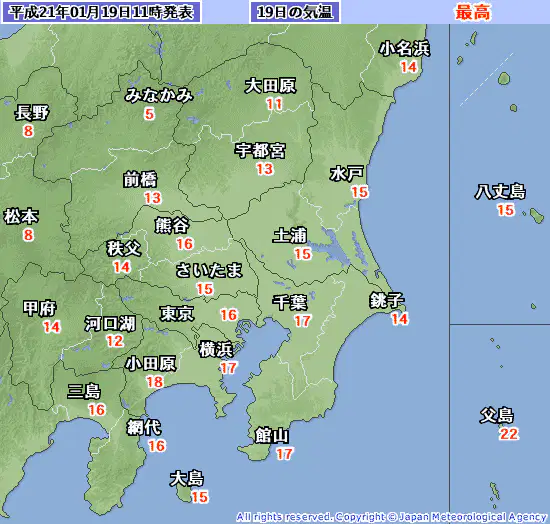The image size is (550, 524).
Task: Click the 熊谷 temperature value 16
Action: point(185,244)
